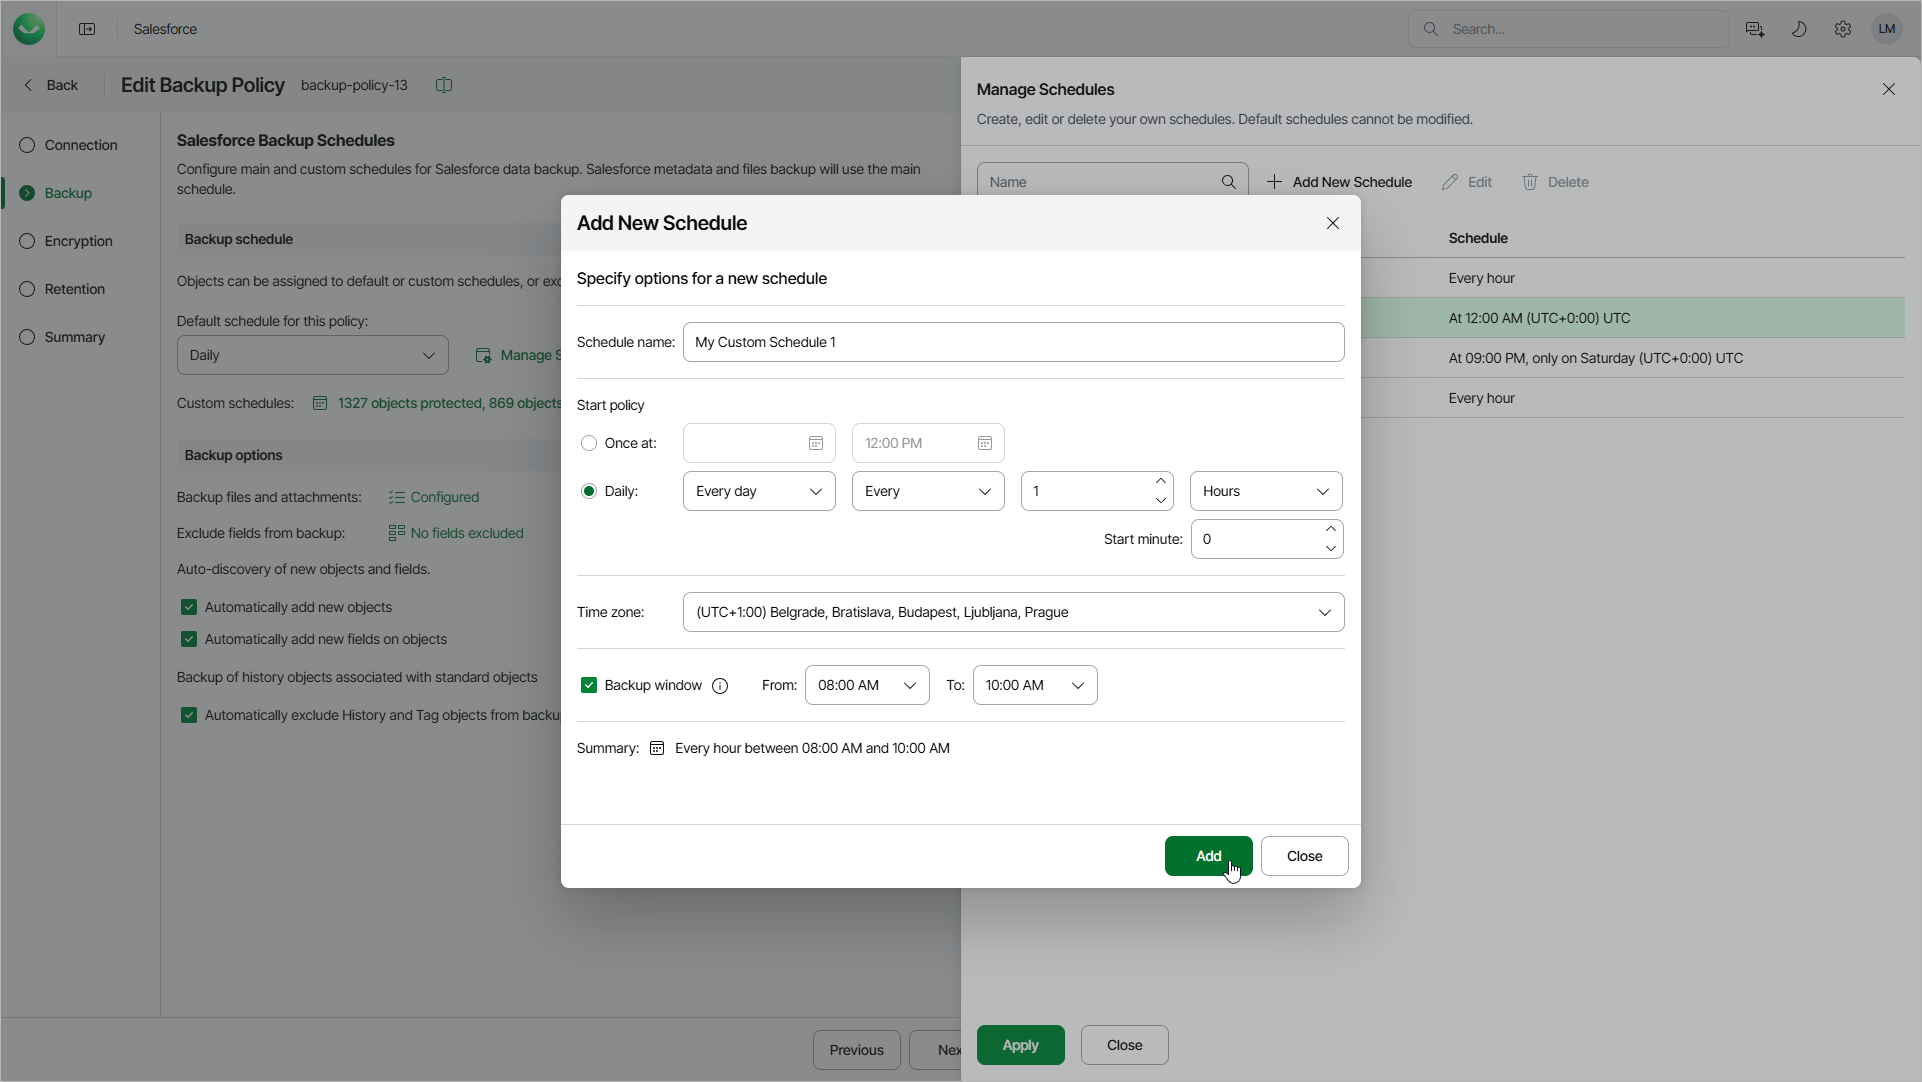Open the time picker icon beside 12:00 PM
Screen dimensions: 1922x1082
point(985,444)
